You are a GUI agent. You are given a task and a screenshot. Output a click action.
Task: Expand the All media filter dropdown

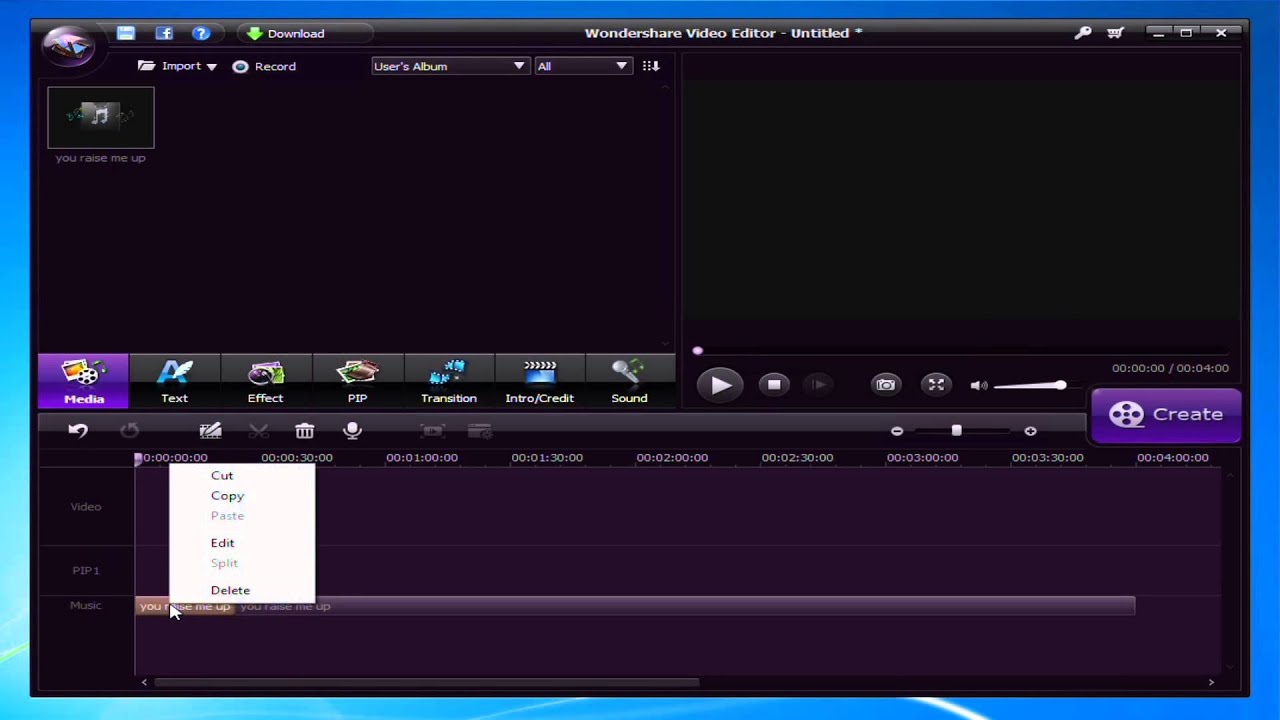[x=583, y=66]
